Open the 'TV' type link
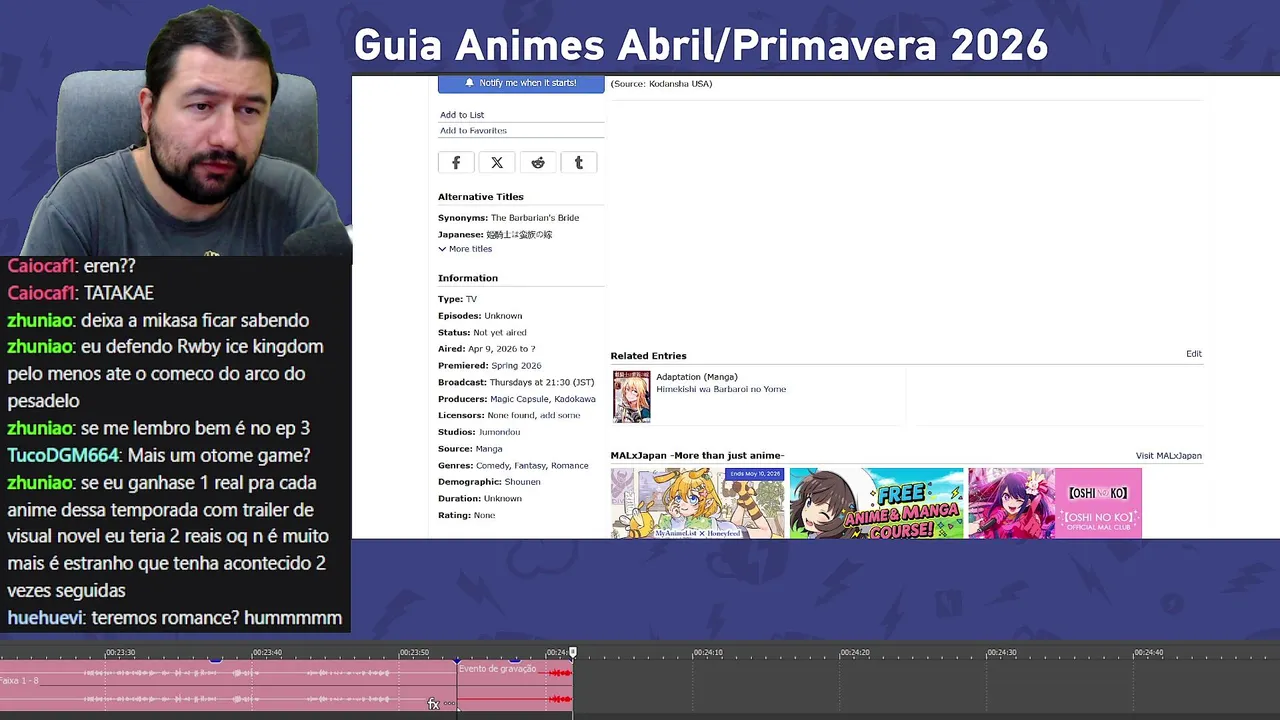1280x720 pixels. pyautogui.click(x=471, y=299)
